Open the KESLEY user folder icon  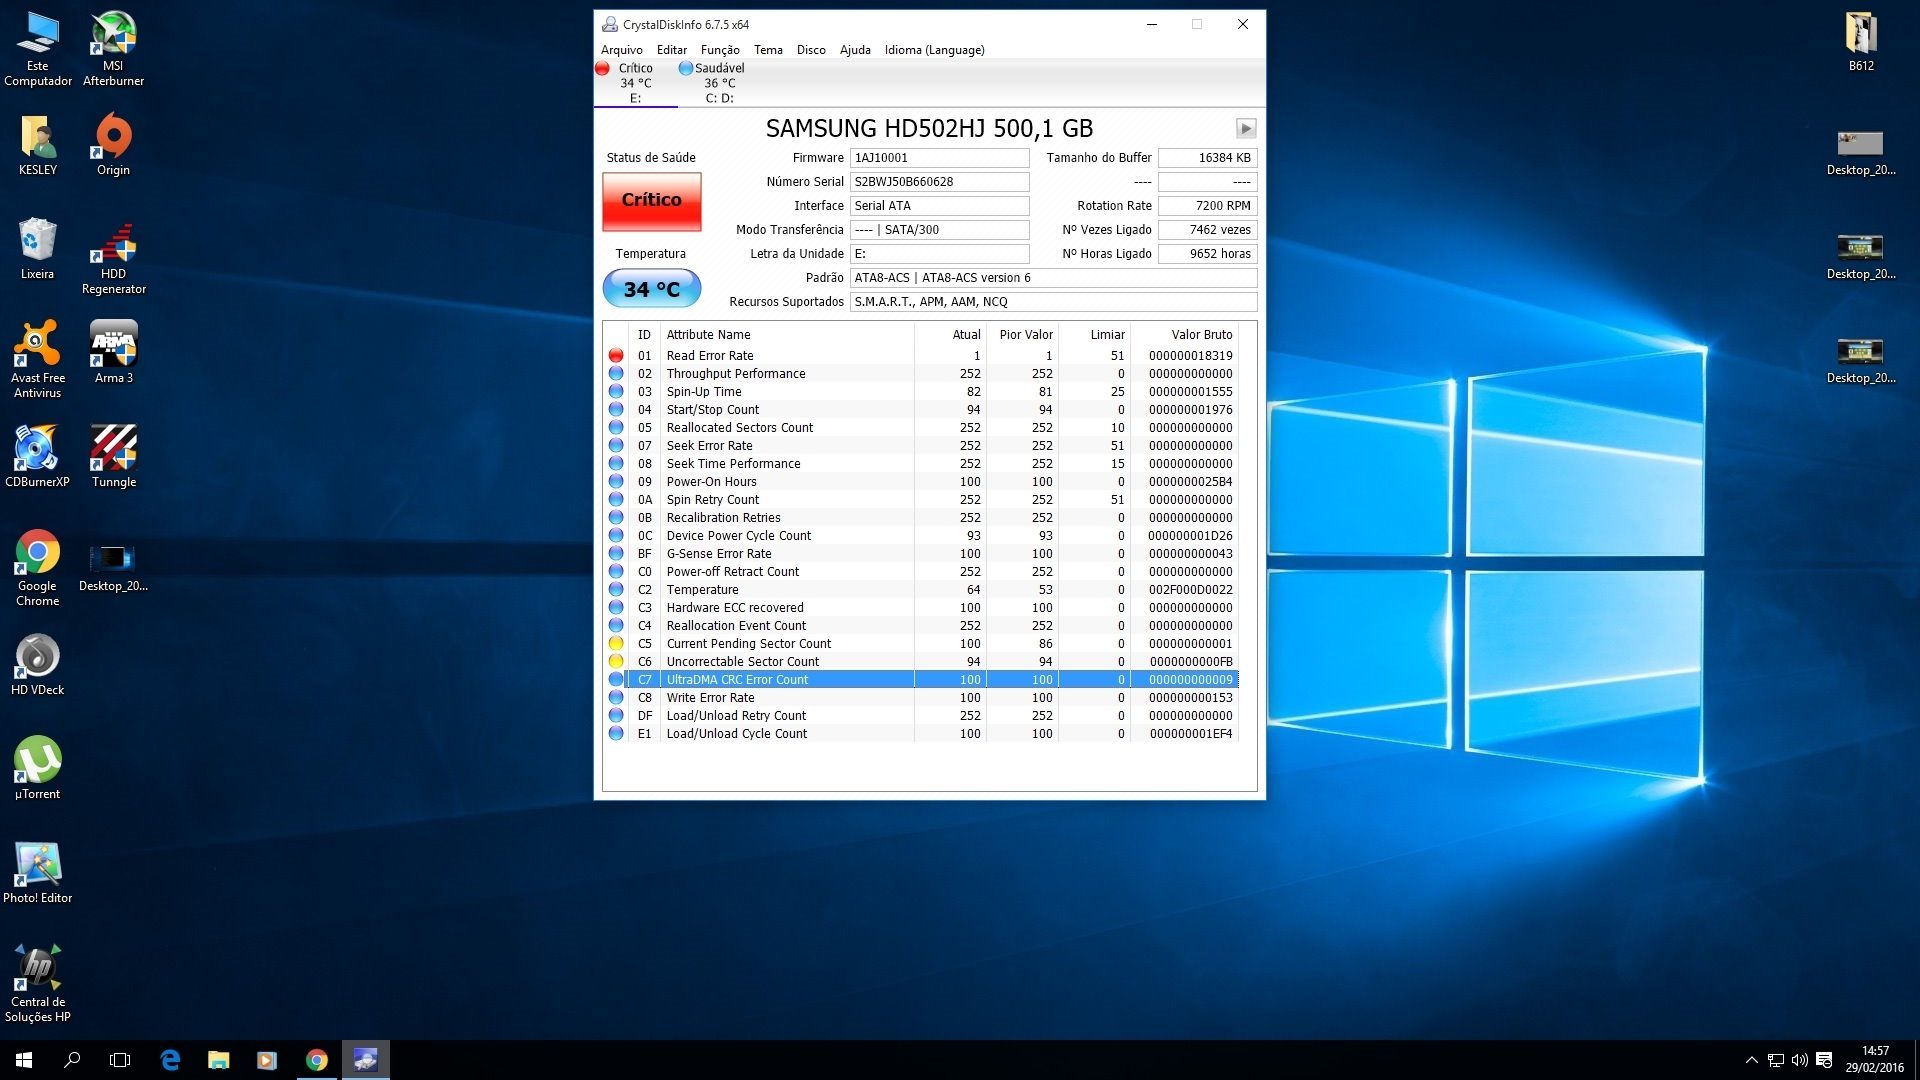click(x=38, y=145)
